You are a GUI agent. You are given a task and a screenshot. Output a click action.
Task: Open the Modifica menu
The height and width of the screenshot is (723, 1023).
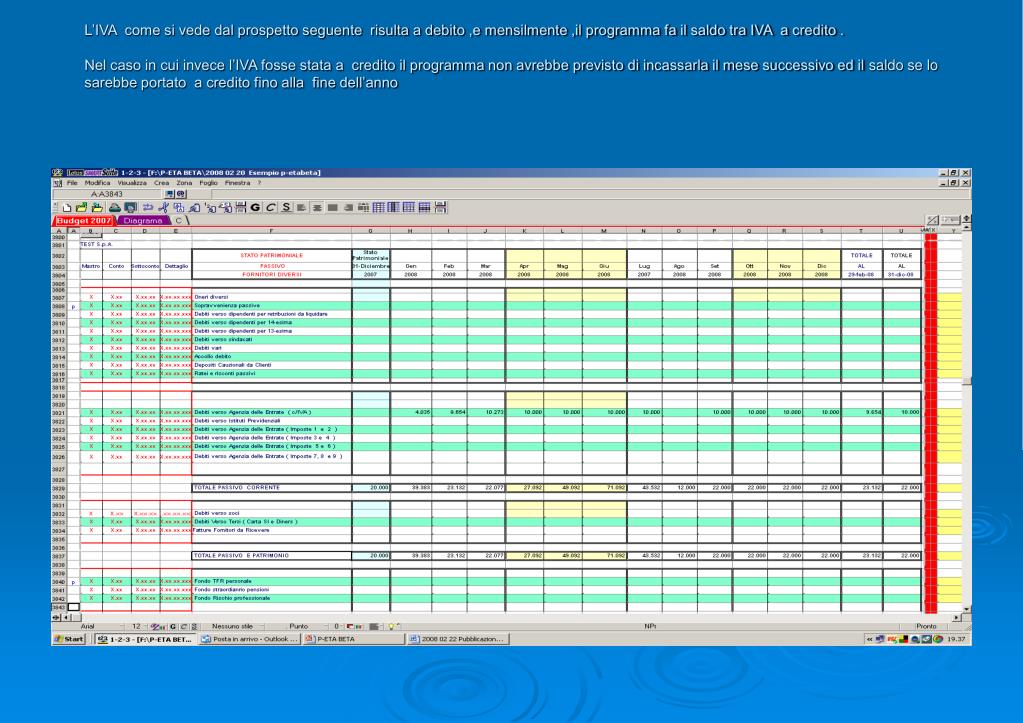[x=97, y=183]
